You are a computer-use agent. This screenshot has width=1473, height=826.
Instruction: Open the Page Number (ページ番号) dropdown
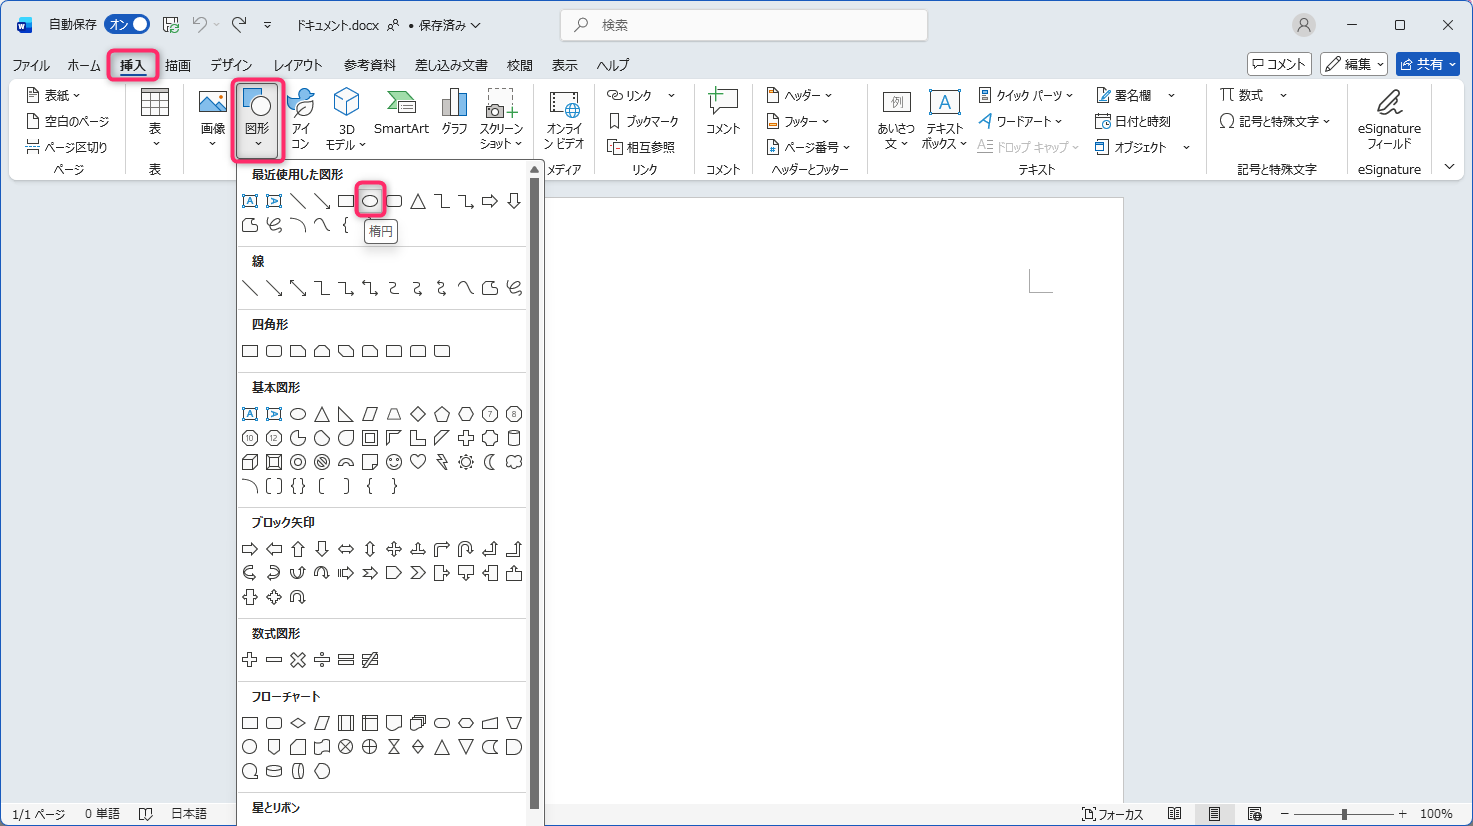pos(808,147)
